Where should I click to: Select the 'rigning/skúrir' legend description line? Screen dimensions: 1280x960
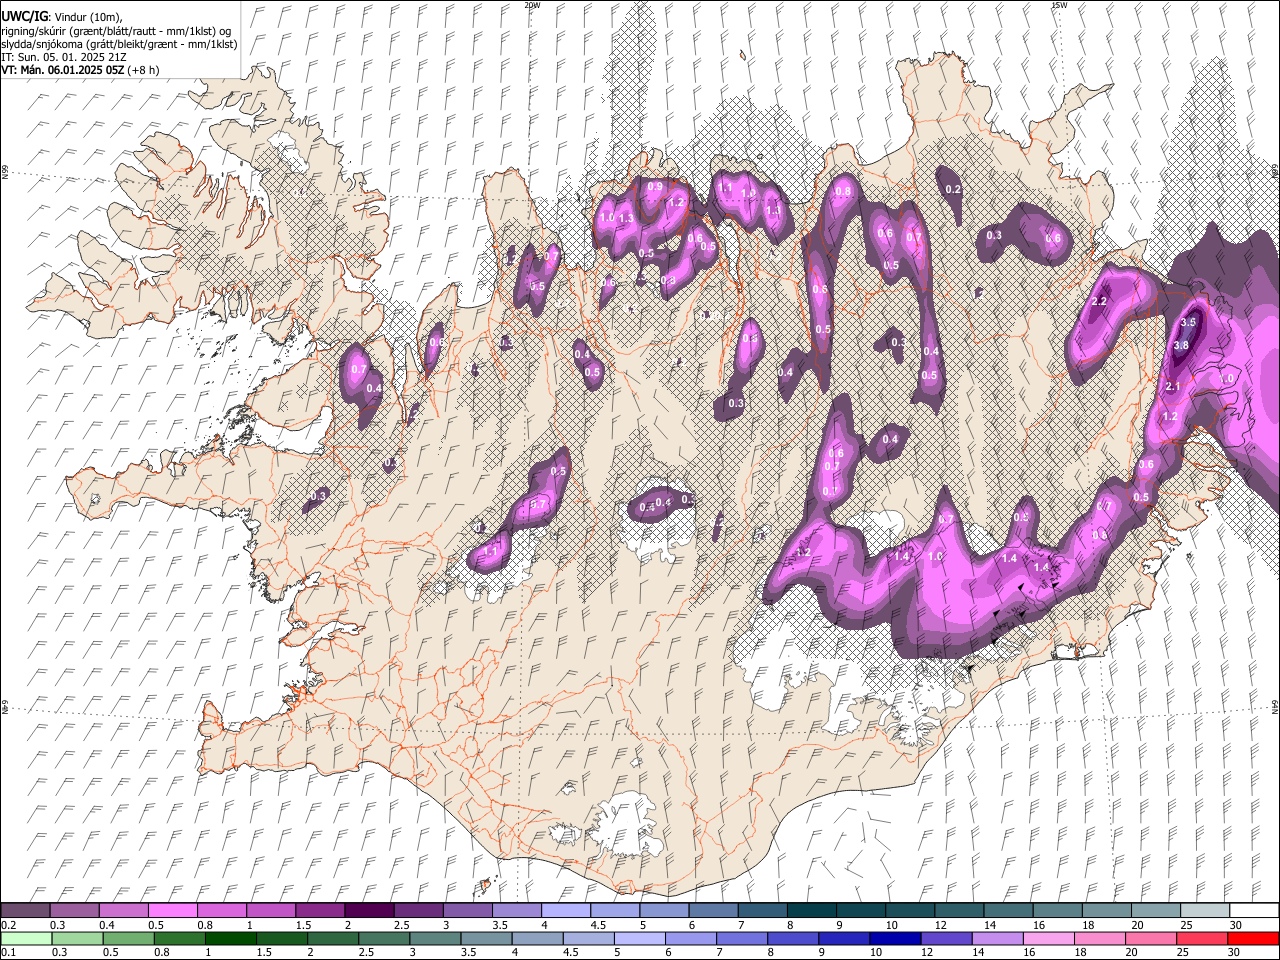pos(116,31)
